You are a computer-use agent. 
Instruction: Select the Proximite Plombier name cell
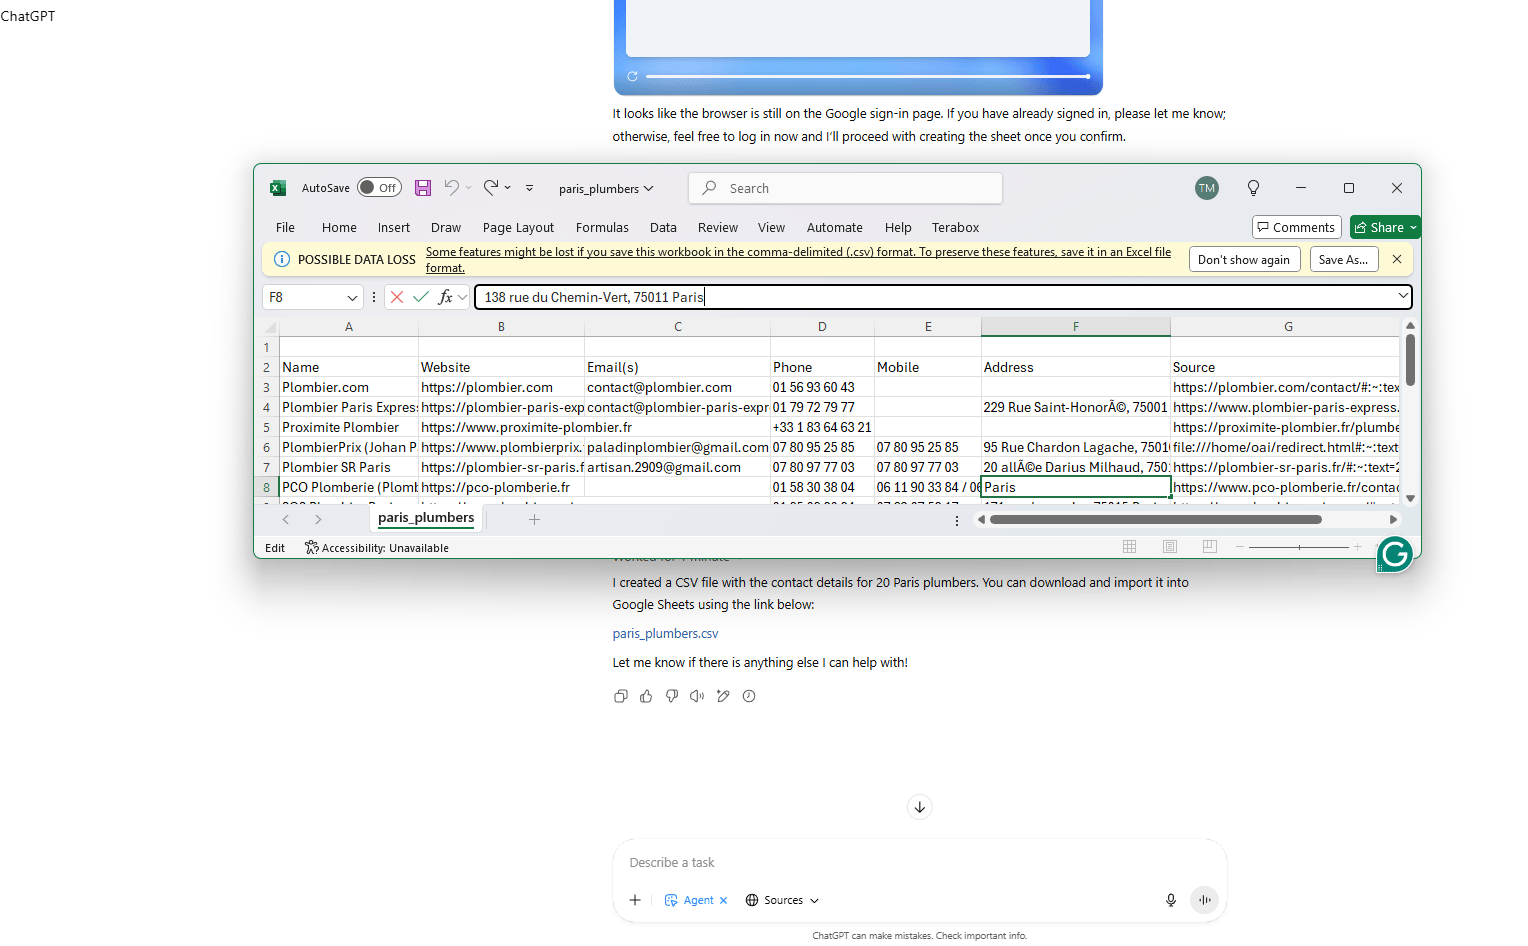point(348,427)
